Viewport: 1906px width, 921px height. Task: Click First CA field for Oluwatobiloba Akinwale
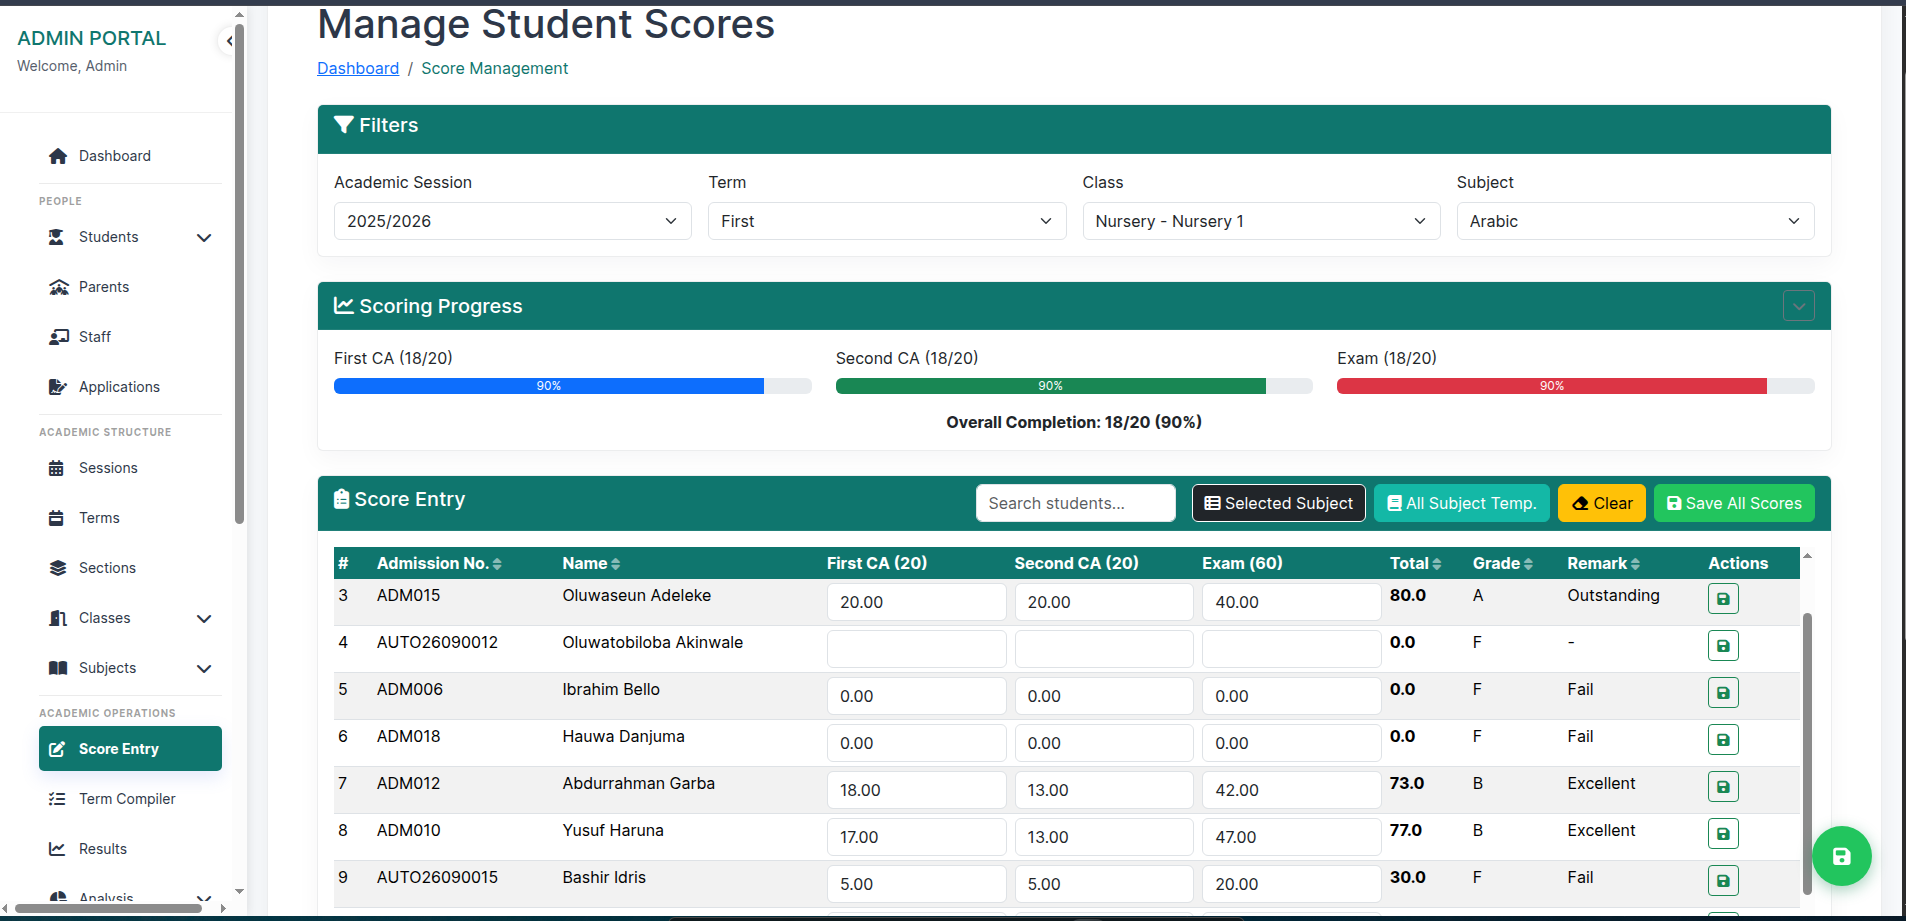click(x=916, y=649)
